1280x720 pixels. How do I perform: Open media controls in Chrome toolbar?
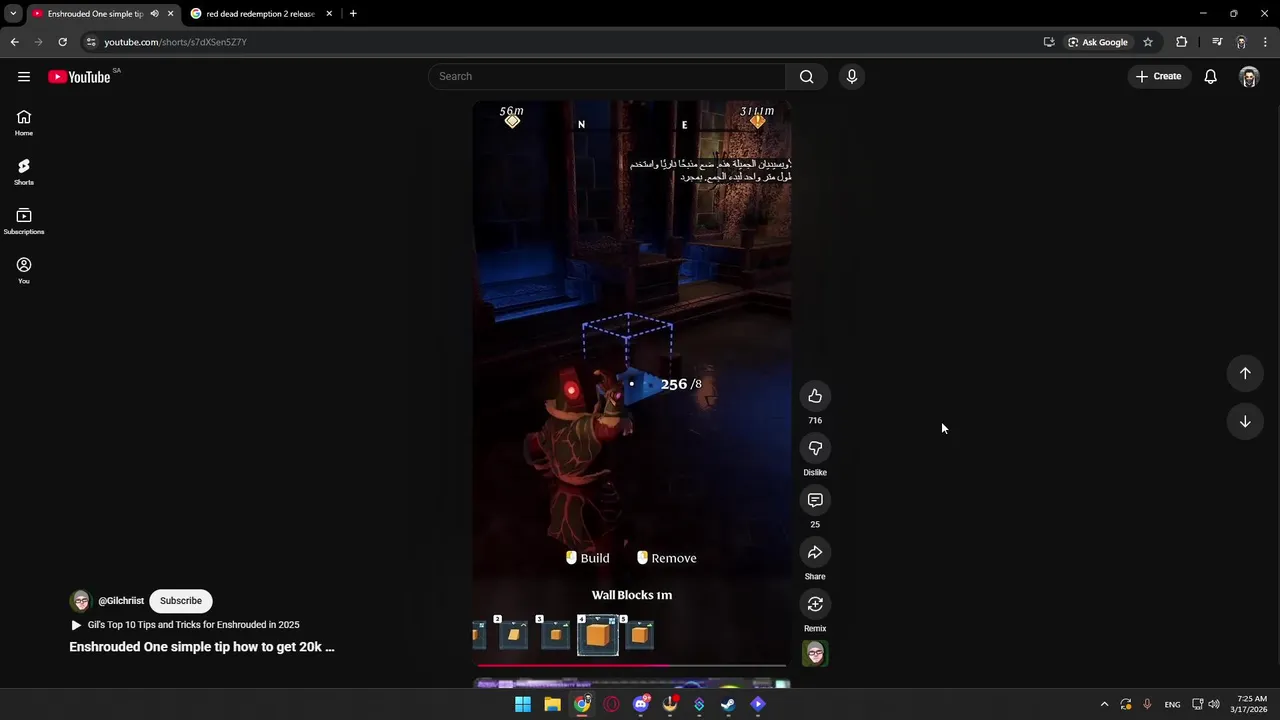click(x=1216, y=42)
